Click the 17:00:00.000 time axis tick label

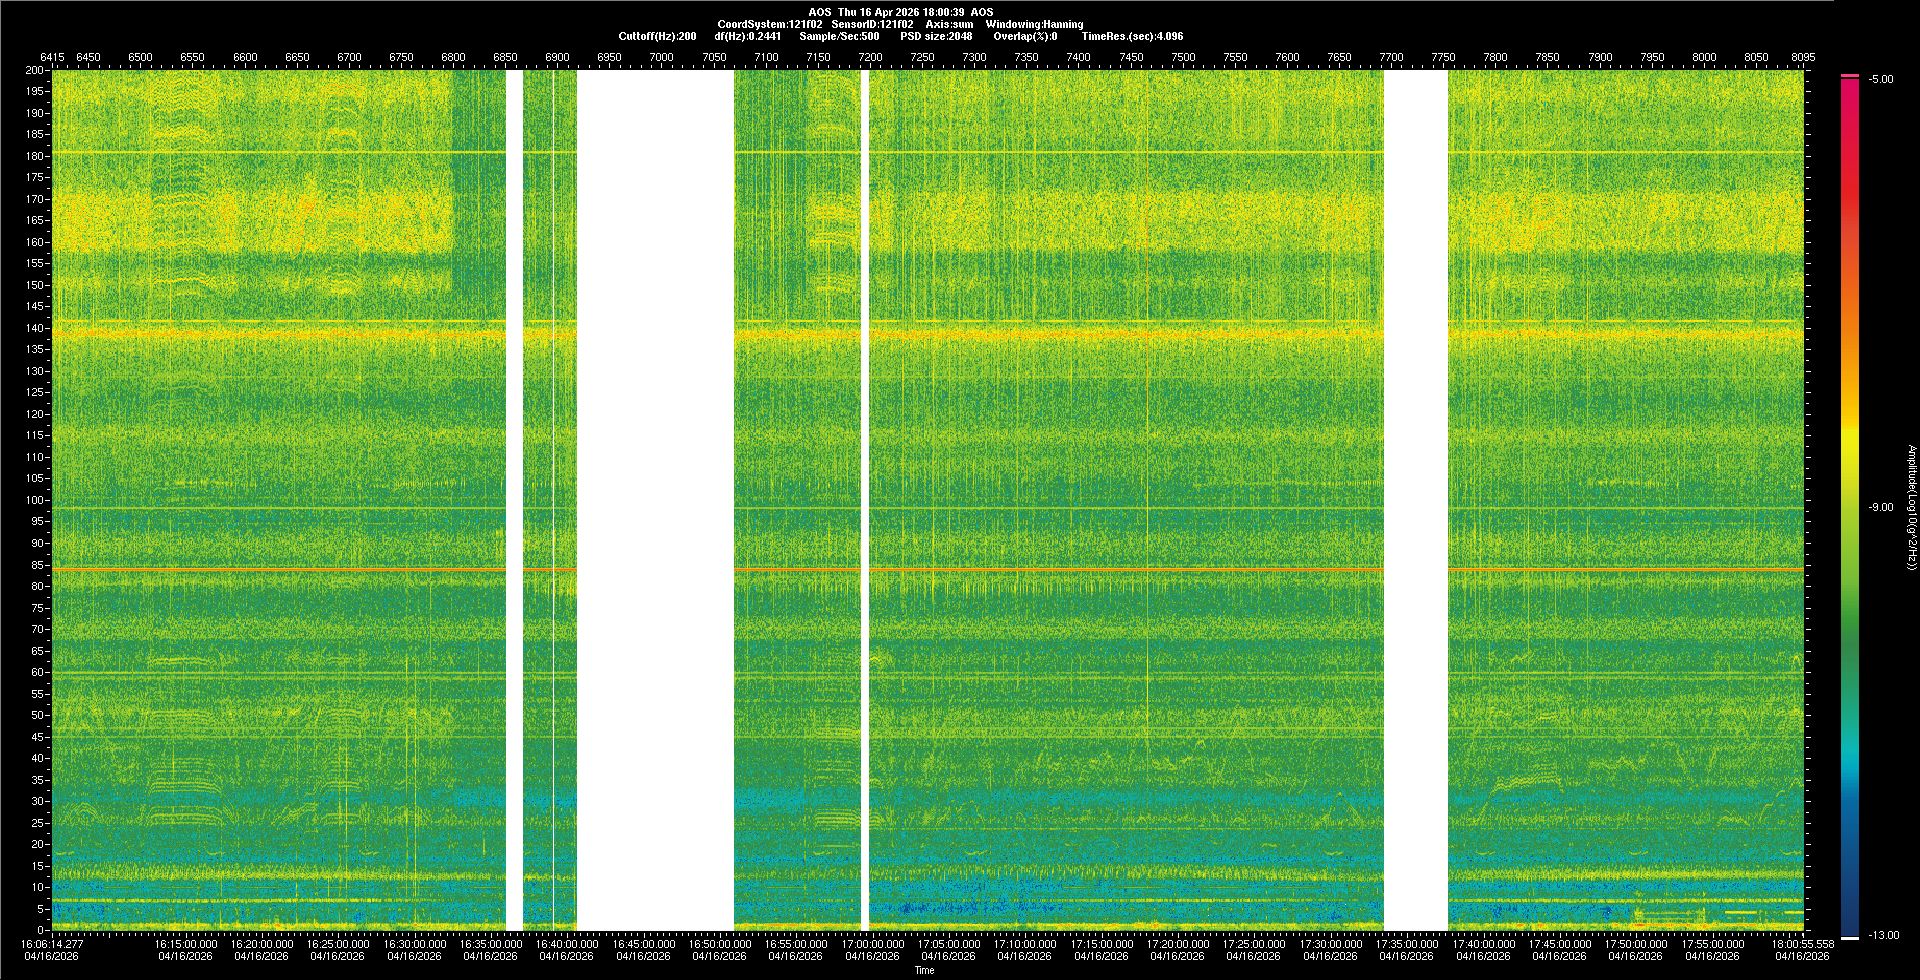[872, 944]
